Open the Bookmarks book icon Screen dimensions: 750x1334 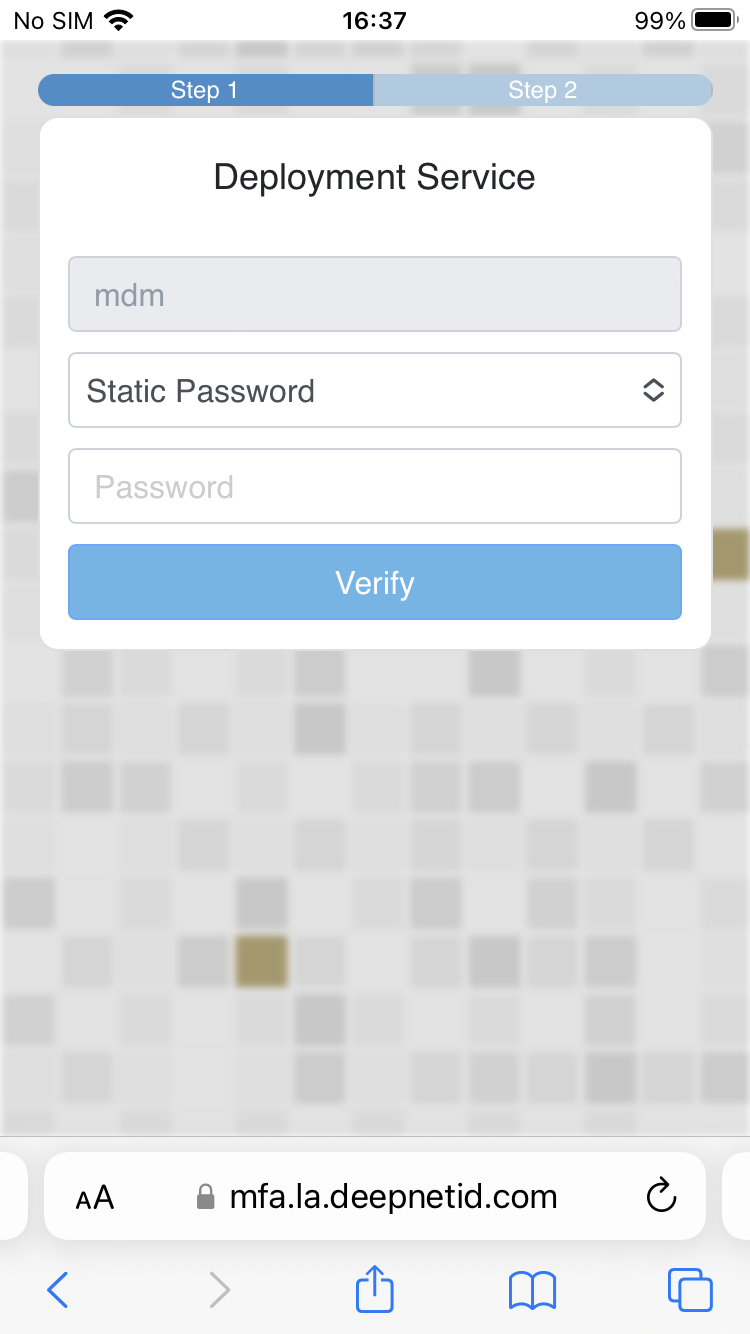(532, 1290)
